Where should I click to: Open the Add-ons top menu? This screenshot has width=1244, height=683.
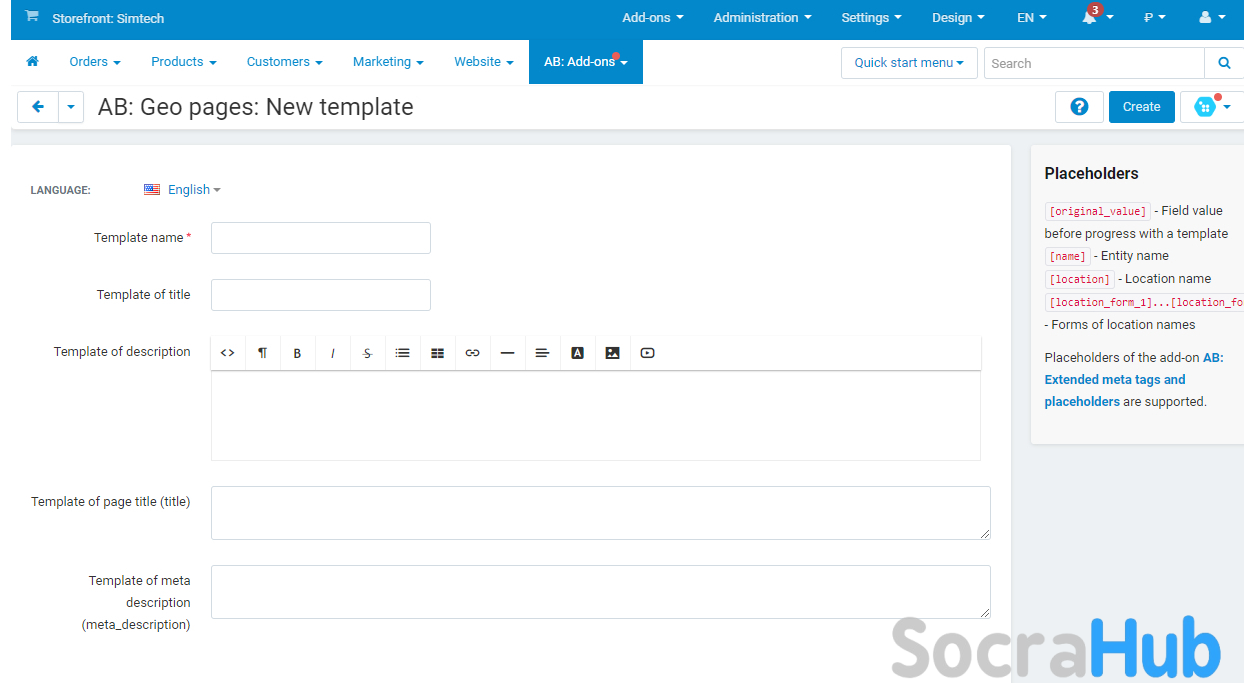(x=653, y=18)
